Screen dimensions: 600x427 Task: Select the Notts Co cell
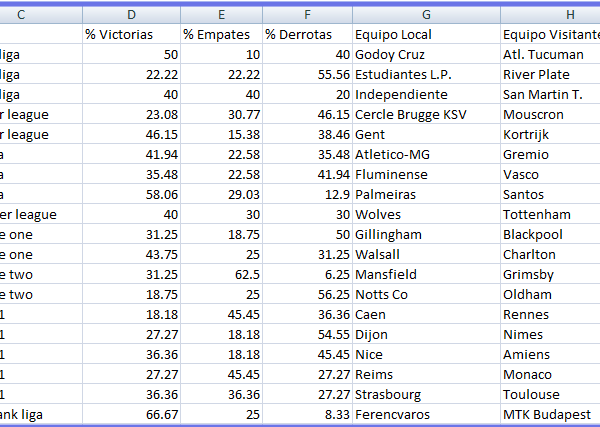pyautogui.click(x=426, y=294)
